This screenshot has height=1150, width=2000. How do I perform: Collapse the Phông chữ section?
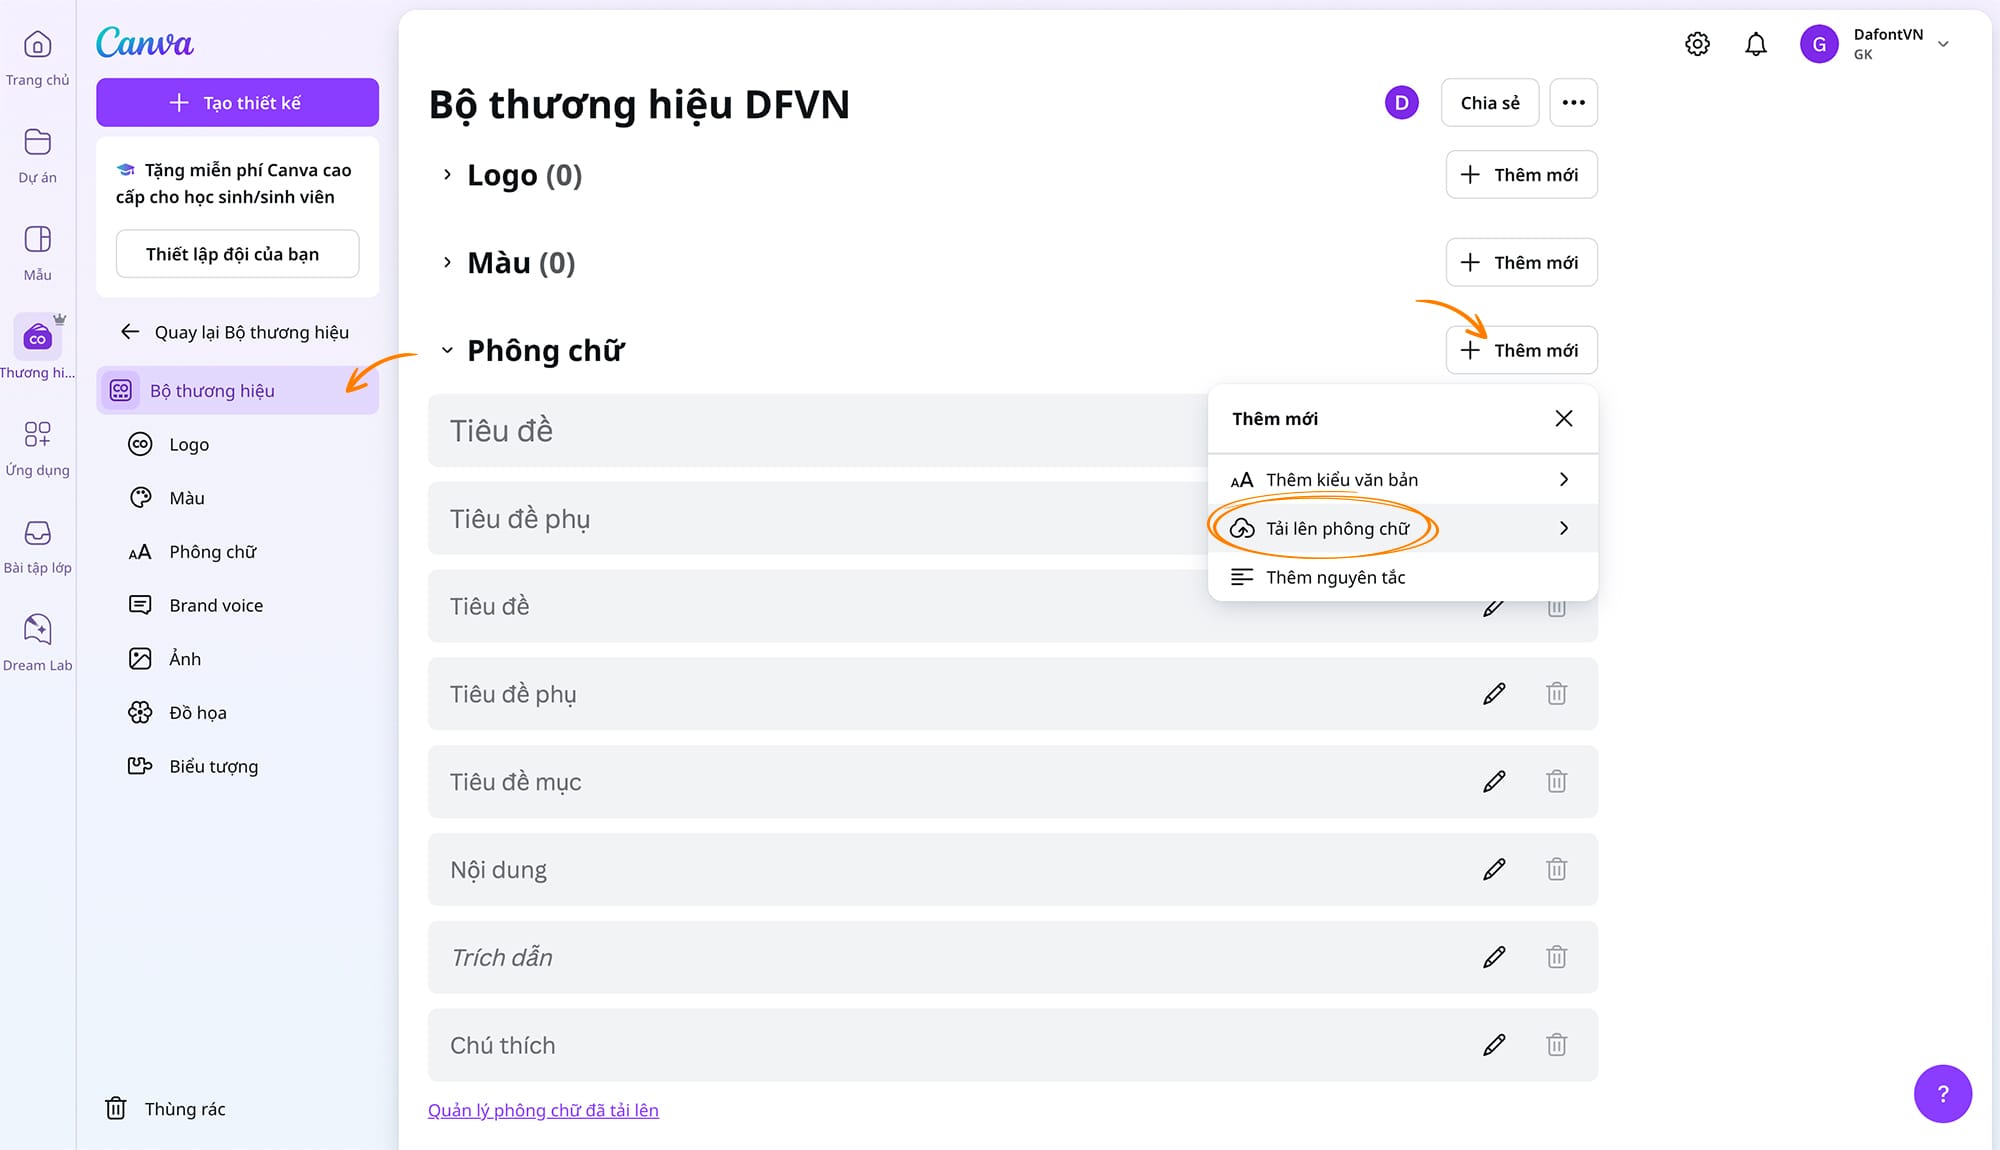(x=447, y=350)
